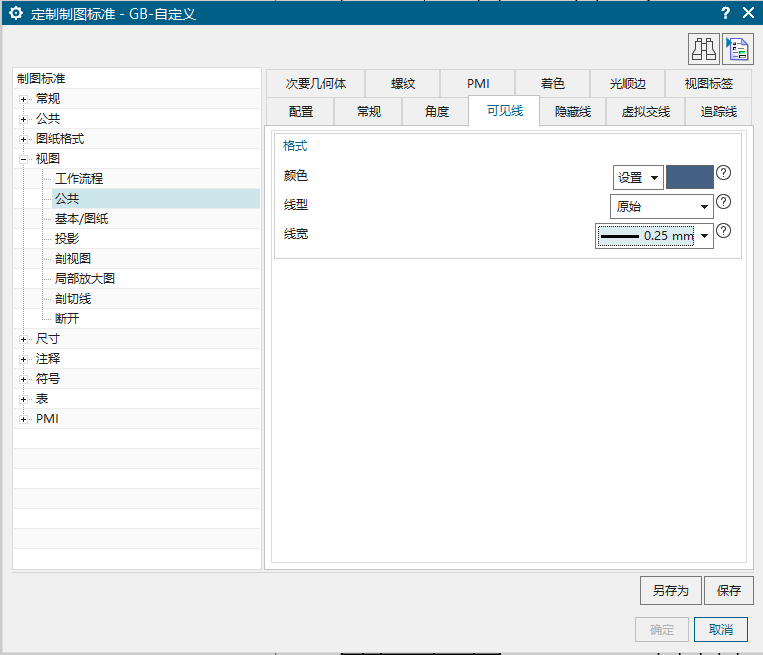Screen dimensions: 763x655
Task: Expand the 表 tree node
Action: coord(23,399)
